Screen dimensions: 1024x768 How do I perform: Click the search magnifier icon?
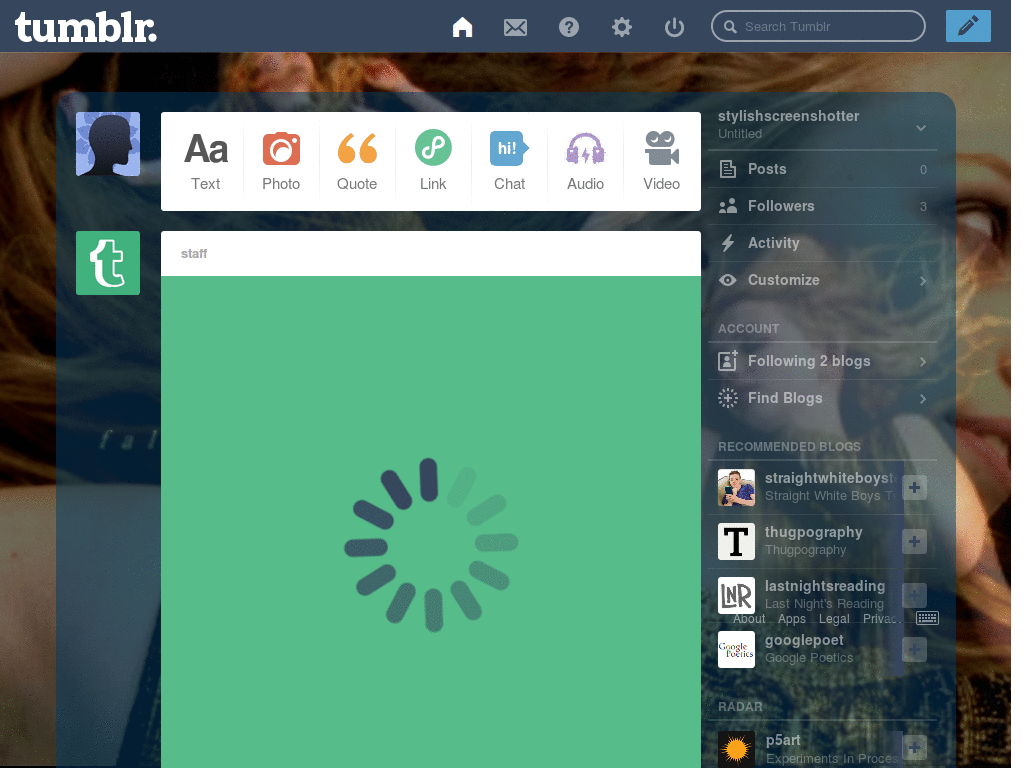[730, 27]
